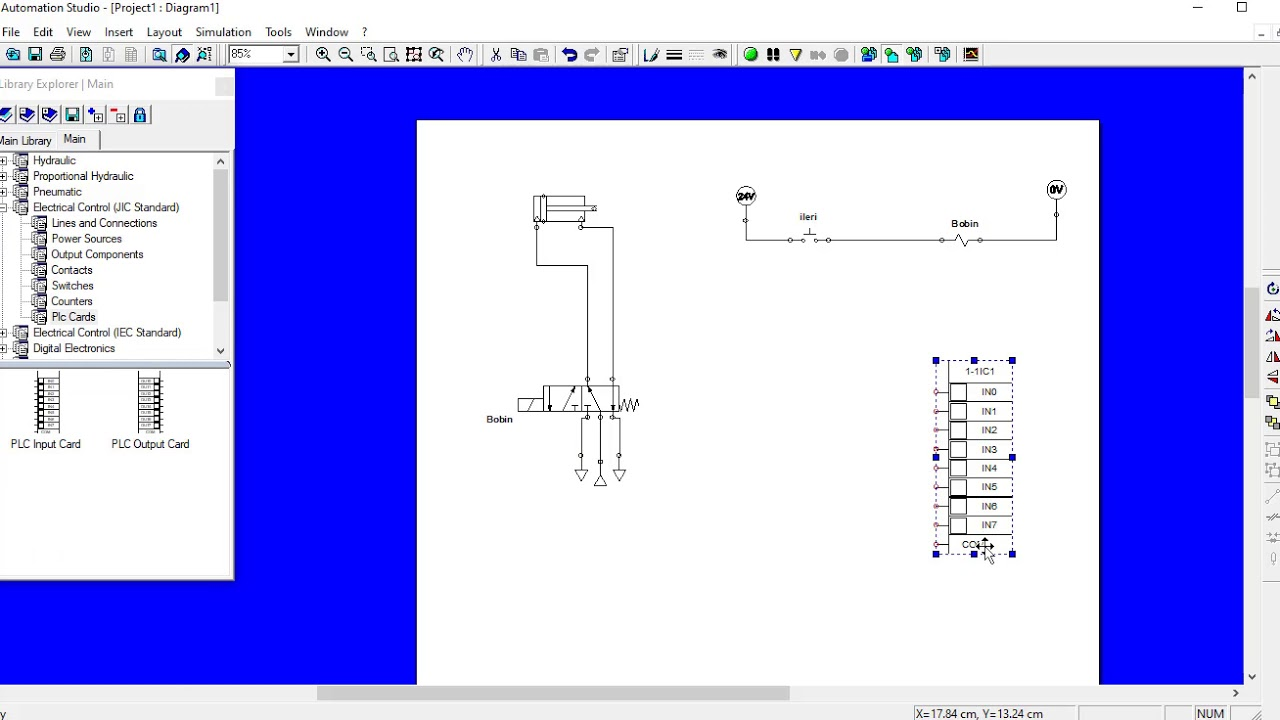
Task: Click the Zoom Page icon
Action: tap(391, 55)
